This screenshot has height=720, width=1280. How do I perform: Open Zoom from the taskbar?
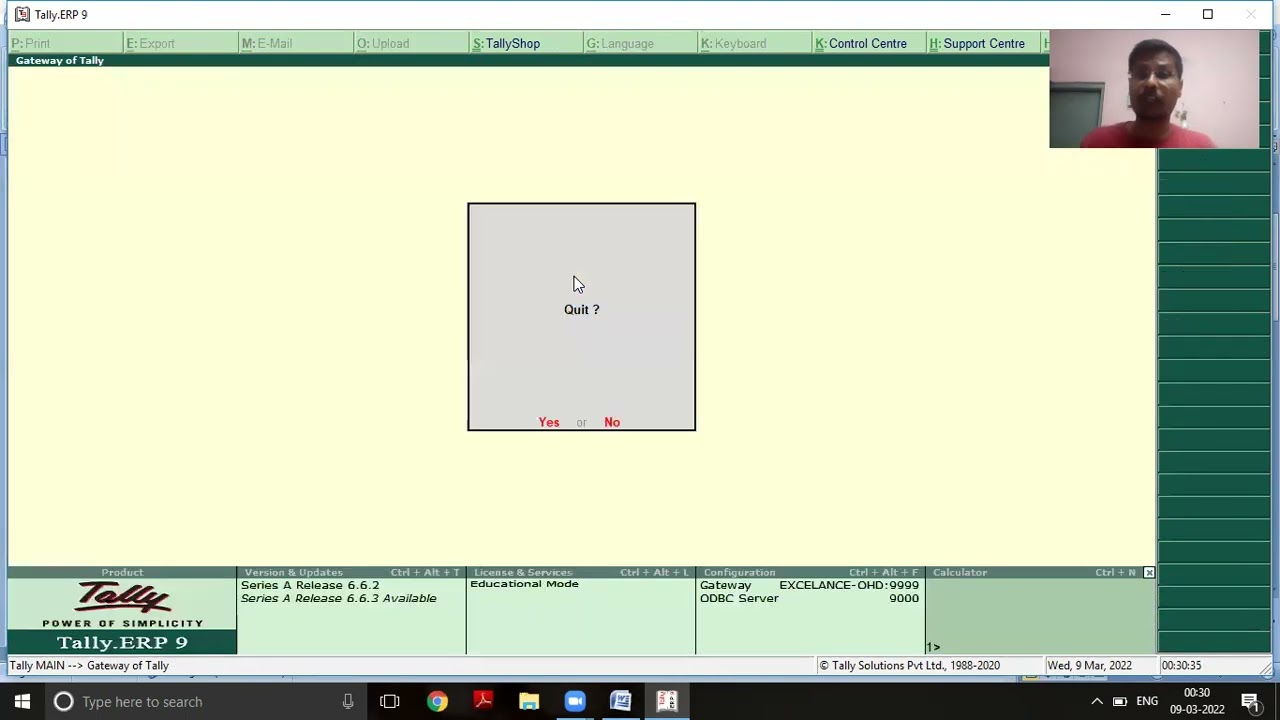[x=575, y=701]
